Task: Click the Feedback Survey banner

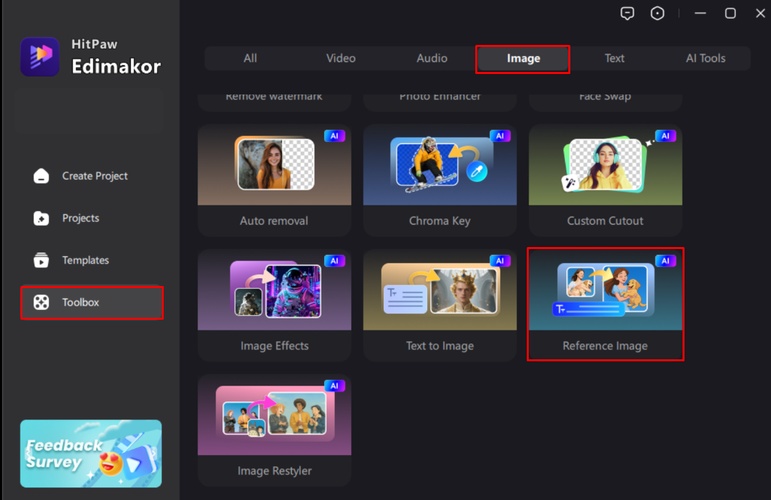Action: coord(91,453)
